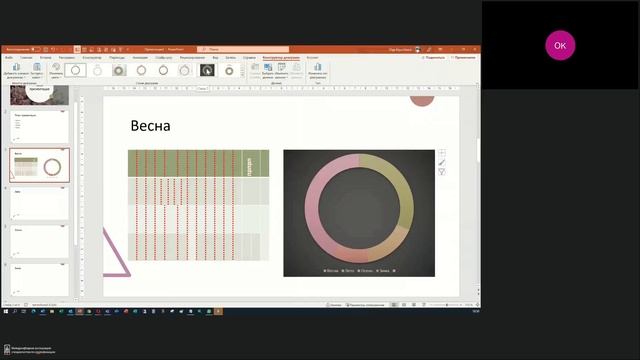
Task: Switch to the Вставка ribbon tab
Action: pyautogui.click(x=45, y=58)
